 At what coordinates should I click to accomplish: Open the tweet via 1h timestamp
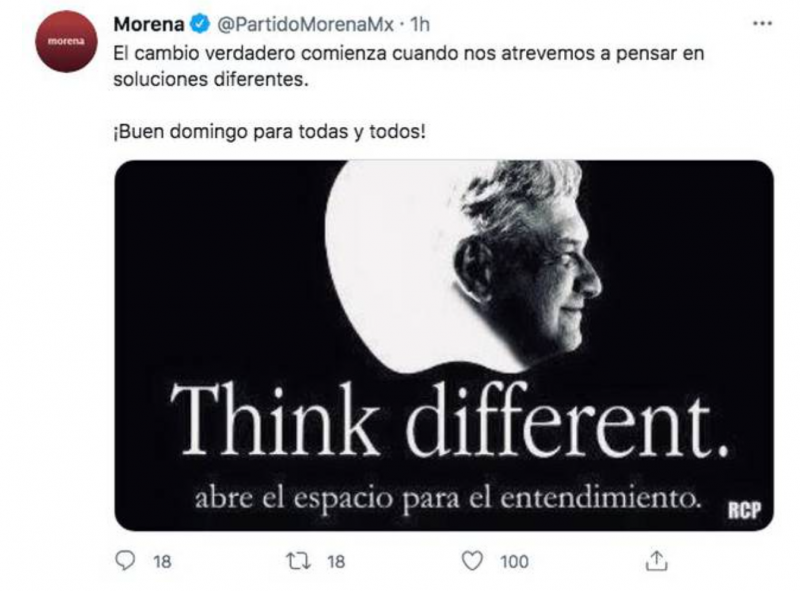420,24
